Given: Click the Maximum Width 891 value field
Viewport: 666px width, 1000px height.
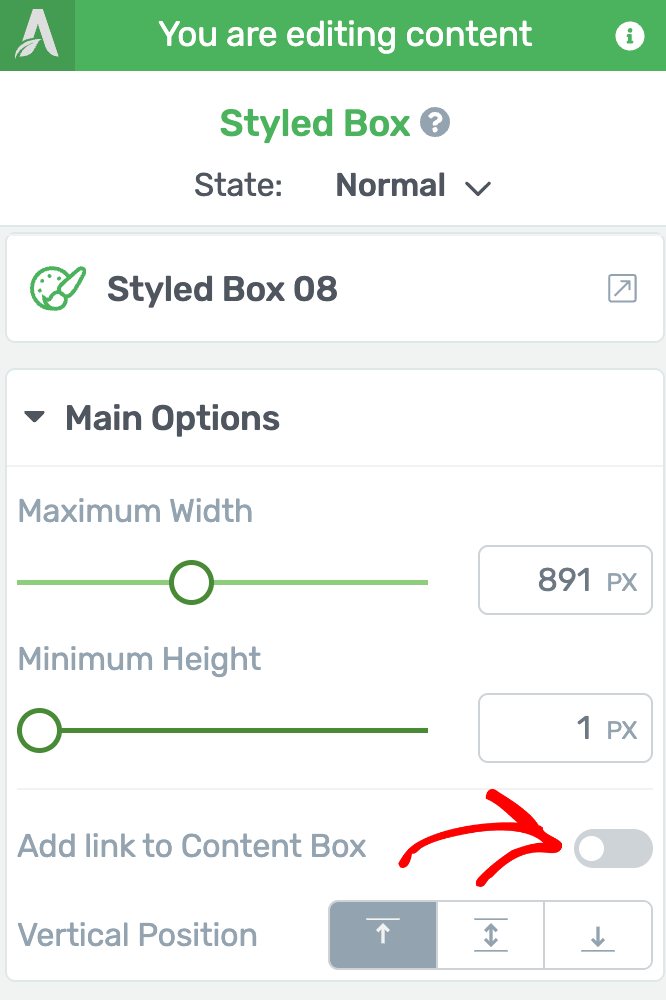Looking at the screenshot, I should pyautogui.click(x=565, y=580).
